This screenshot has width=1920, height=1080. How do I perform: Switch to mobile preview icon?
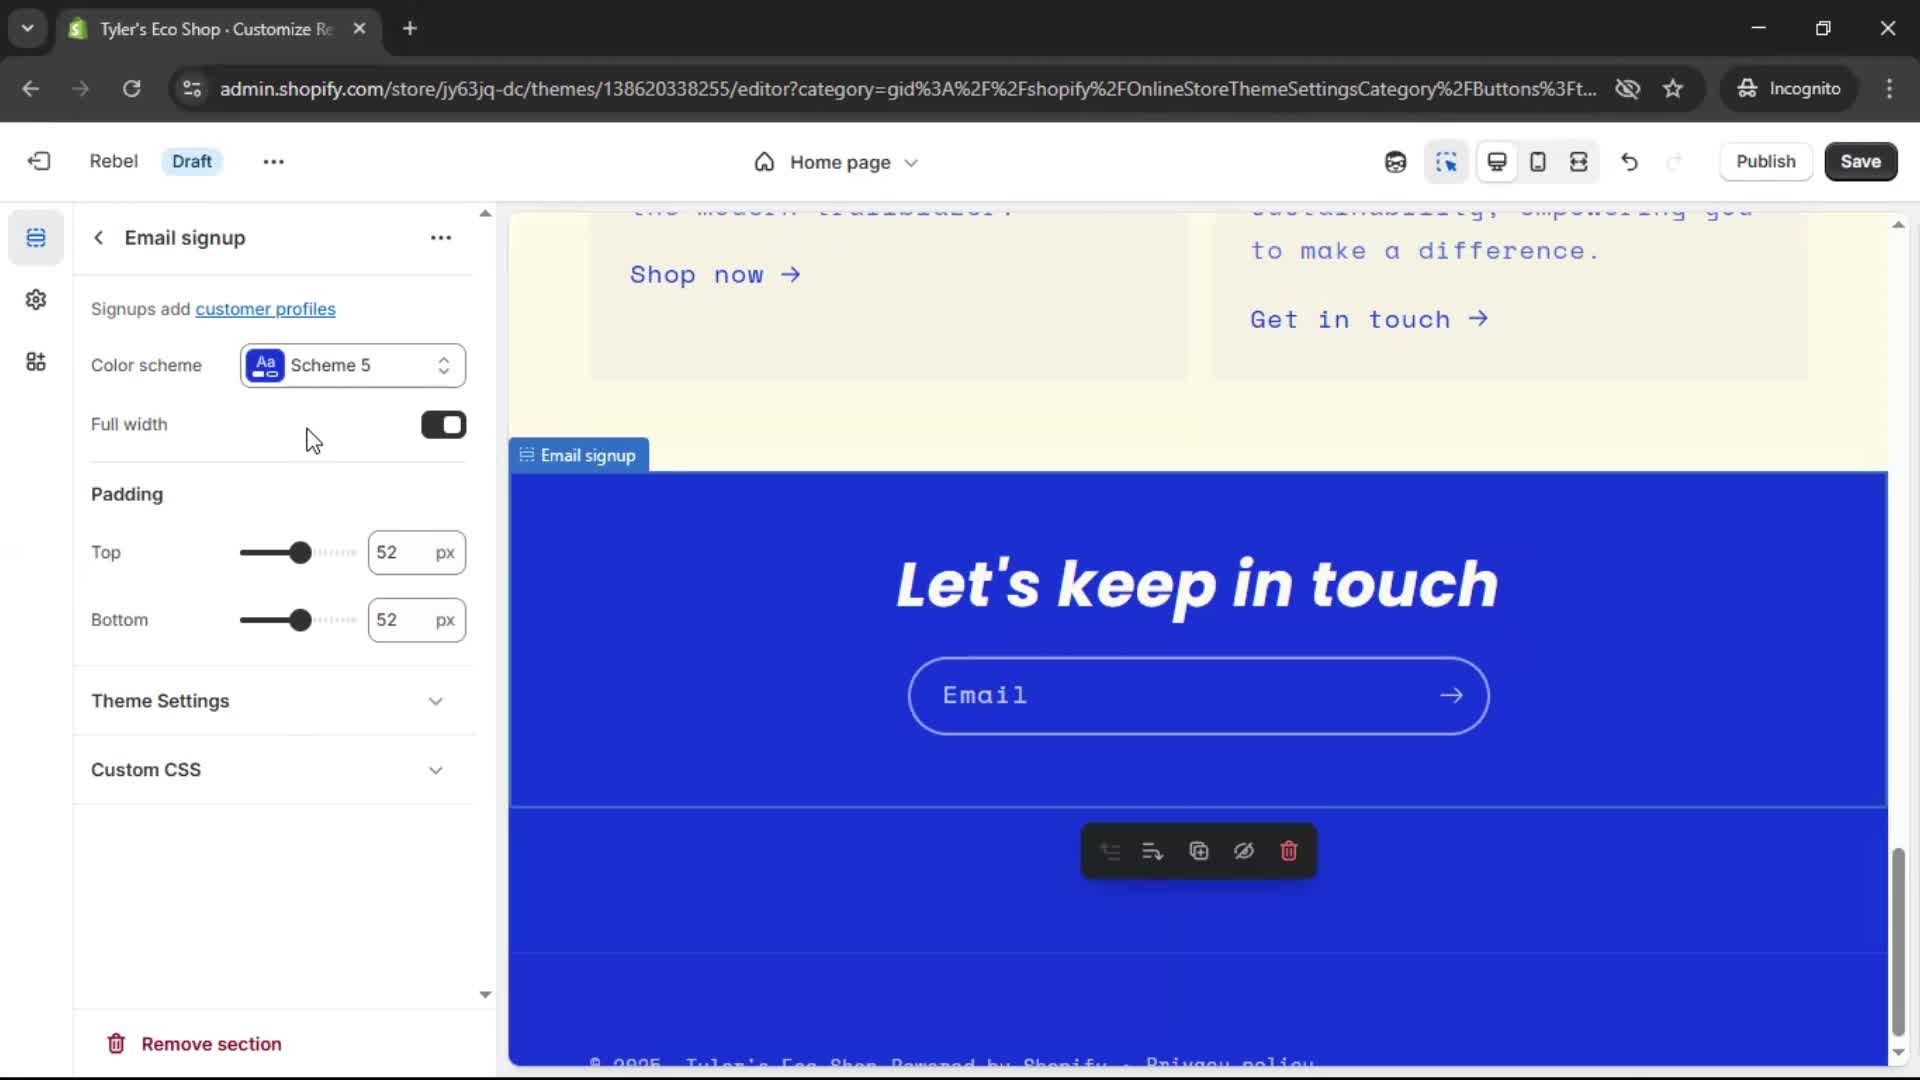click(1538, 162)
